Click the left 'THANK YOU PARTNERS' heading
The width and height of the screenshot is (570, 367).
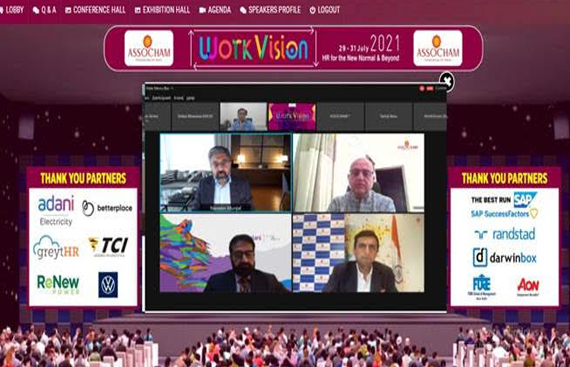(x=83, y=178)
